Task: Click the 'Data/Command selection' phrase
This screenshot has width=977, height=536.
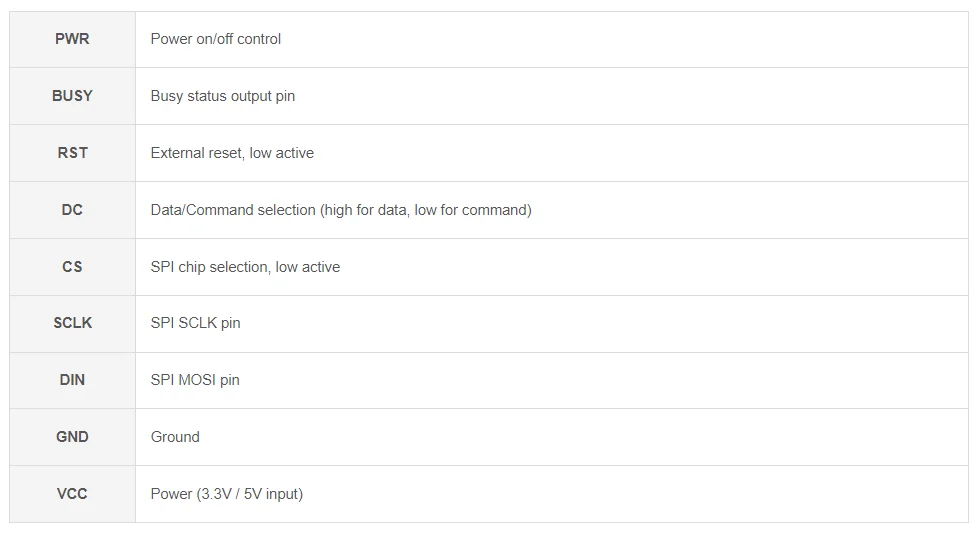Action: [x=233, y=210]
